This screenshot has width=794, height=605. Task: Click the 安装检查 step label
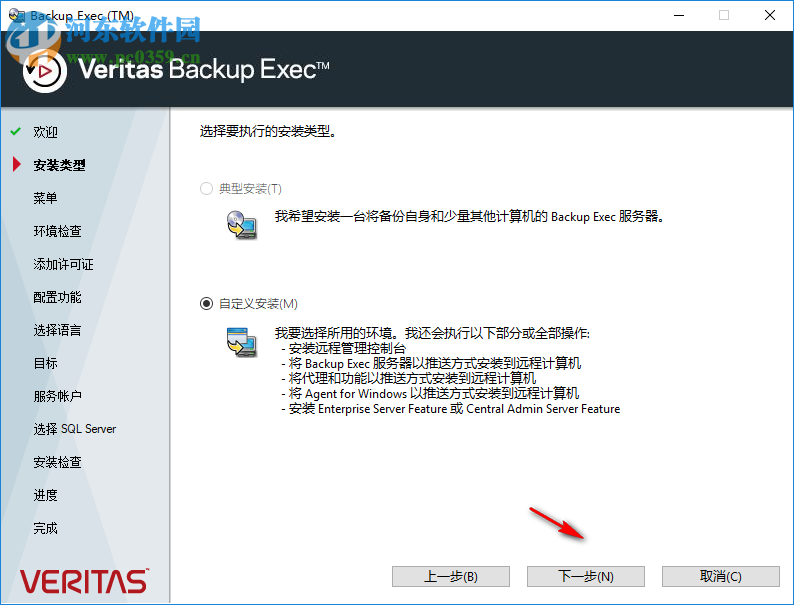57,462
